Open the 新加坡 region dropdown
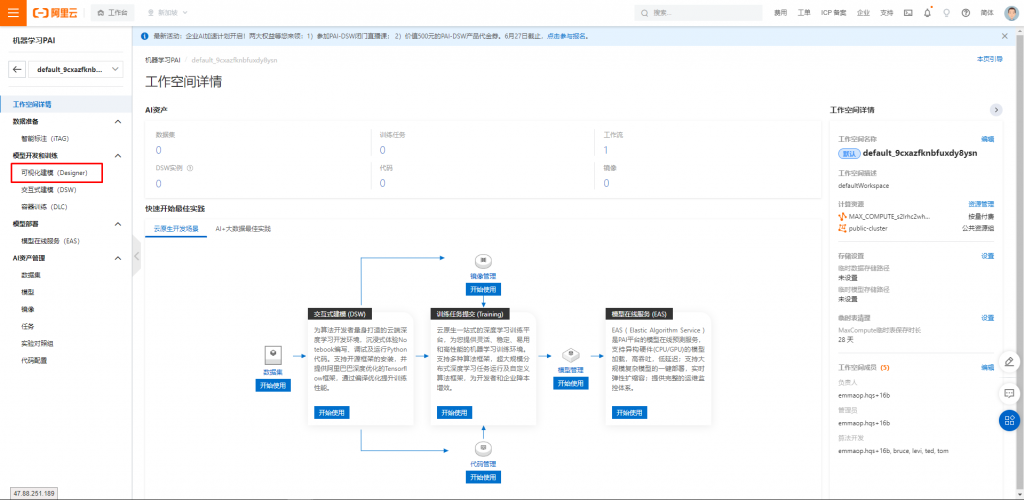The height and width of the screenshot is (500, 1024). [168, 12]
